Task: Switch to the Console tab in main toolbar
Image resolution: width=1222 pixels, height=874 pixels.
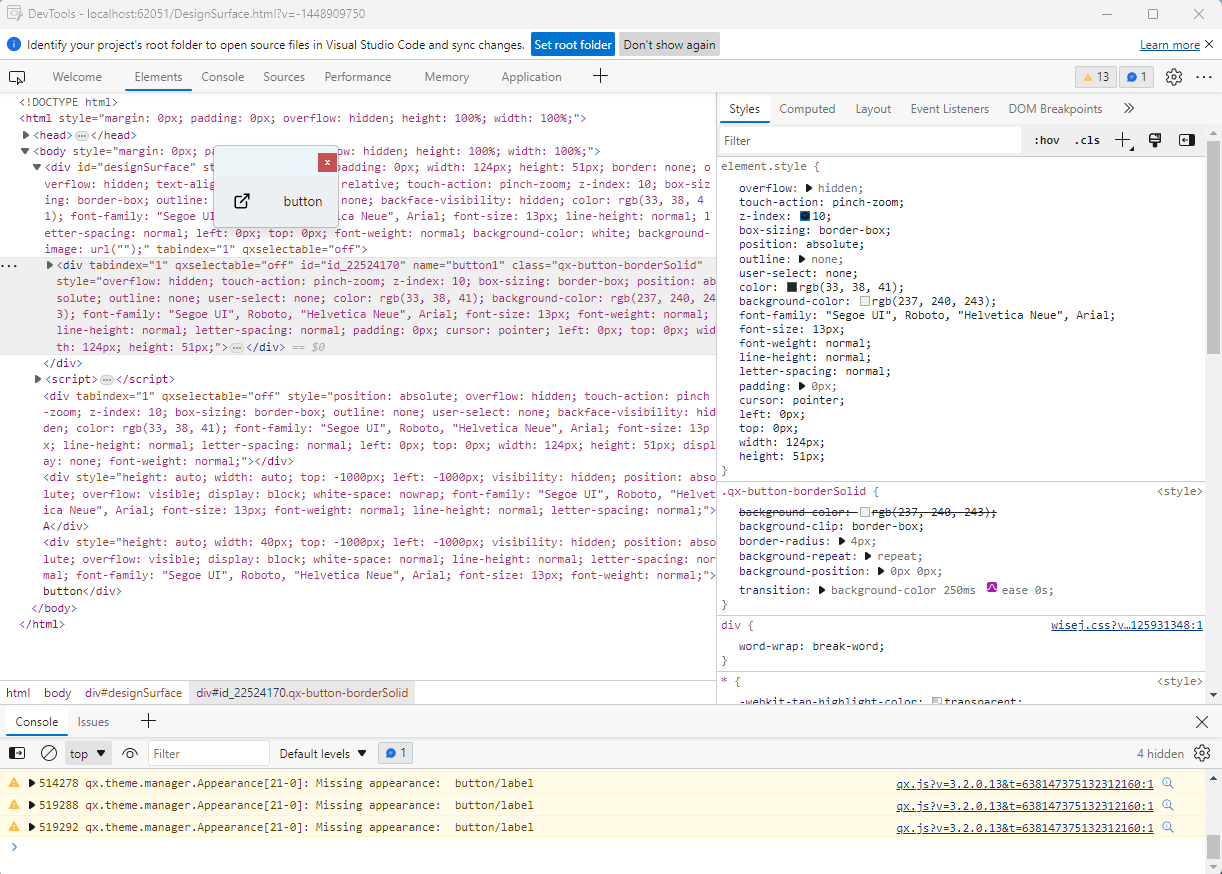Action: [223, 77]
